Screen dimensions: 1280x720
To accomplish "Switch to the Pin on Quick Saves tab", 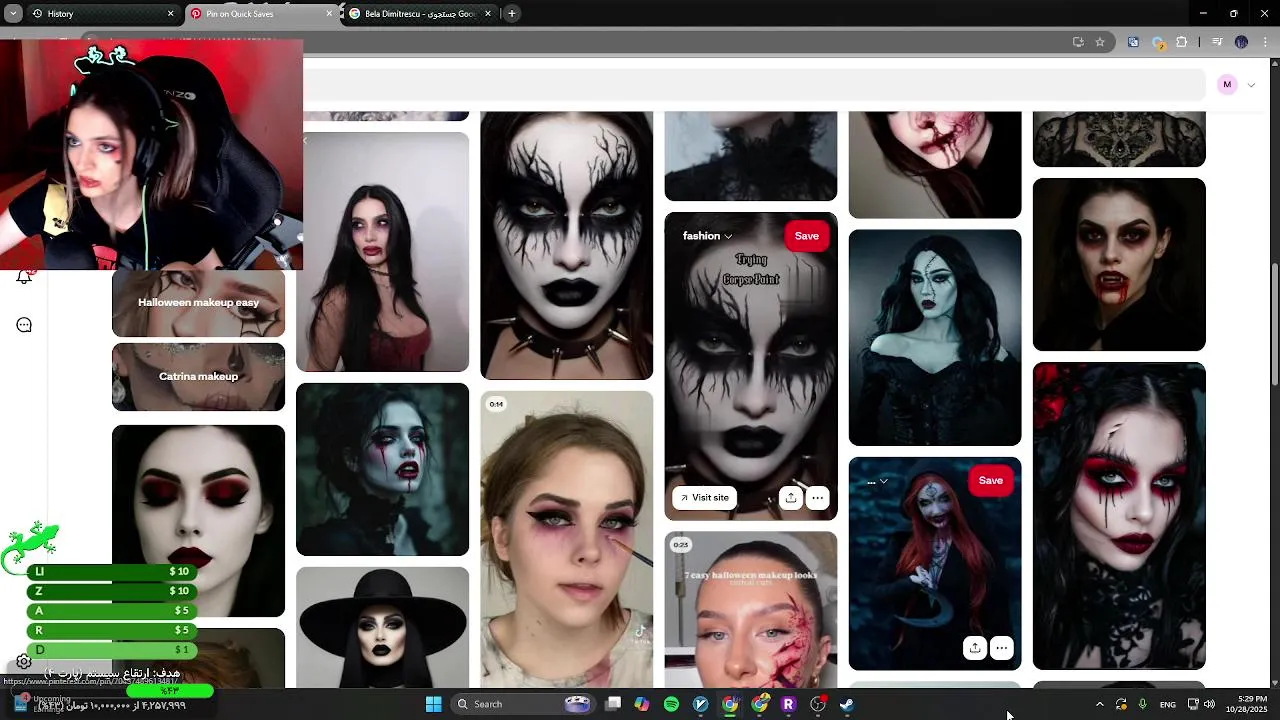I will tap(262, 14).
